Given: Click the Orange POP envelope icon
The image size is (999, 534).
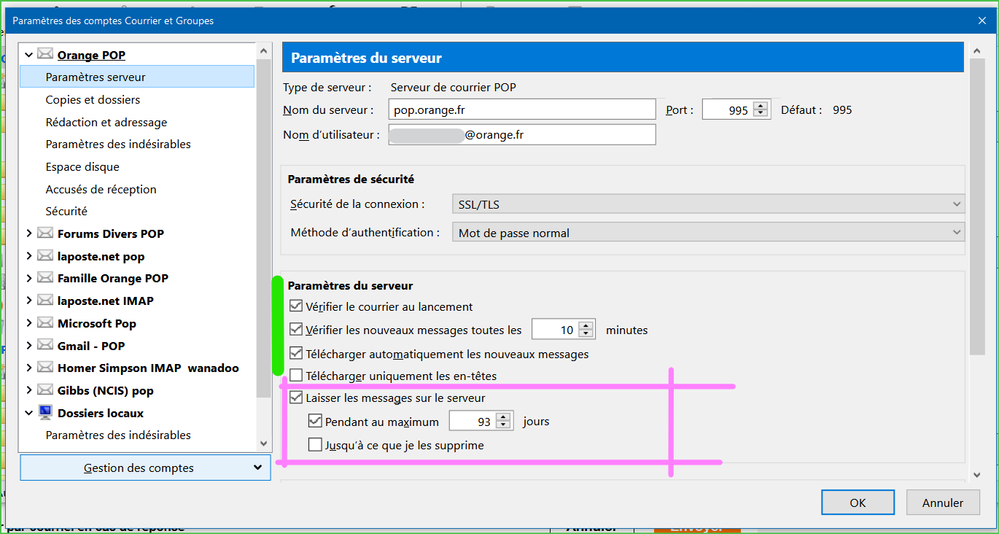Looking at the screenshot, I should (45, 54).
